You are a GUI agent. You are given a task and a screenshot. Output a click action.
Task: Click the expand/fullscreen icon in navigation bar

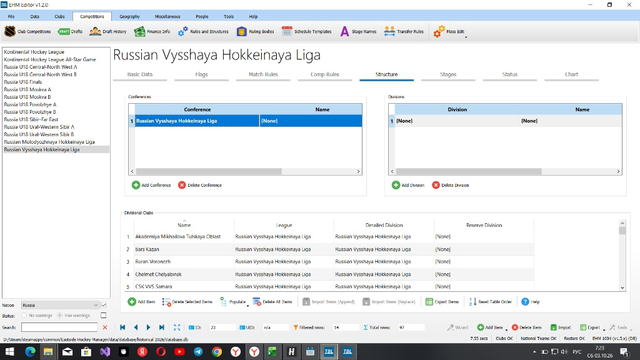(x=177, y=327)
